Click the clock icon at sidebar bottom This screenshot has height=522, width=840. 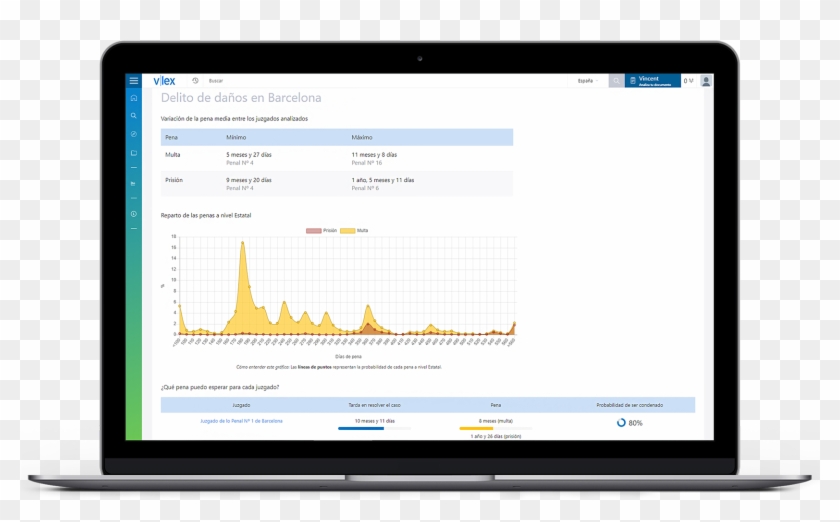(x=134, y=214)
